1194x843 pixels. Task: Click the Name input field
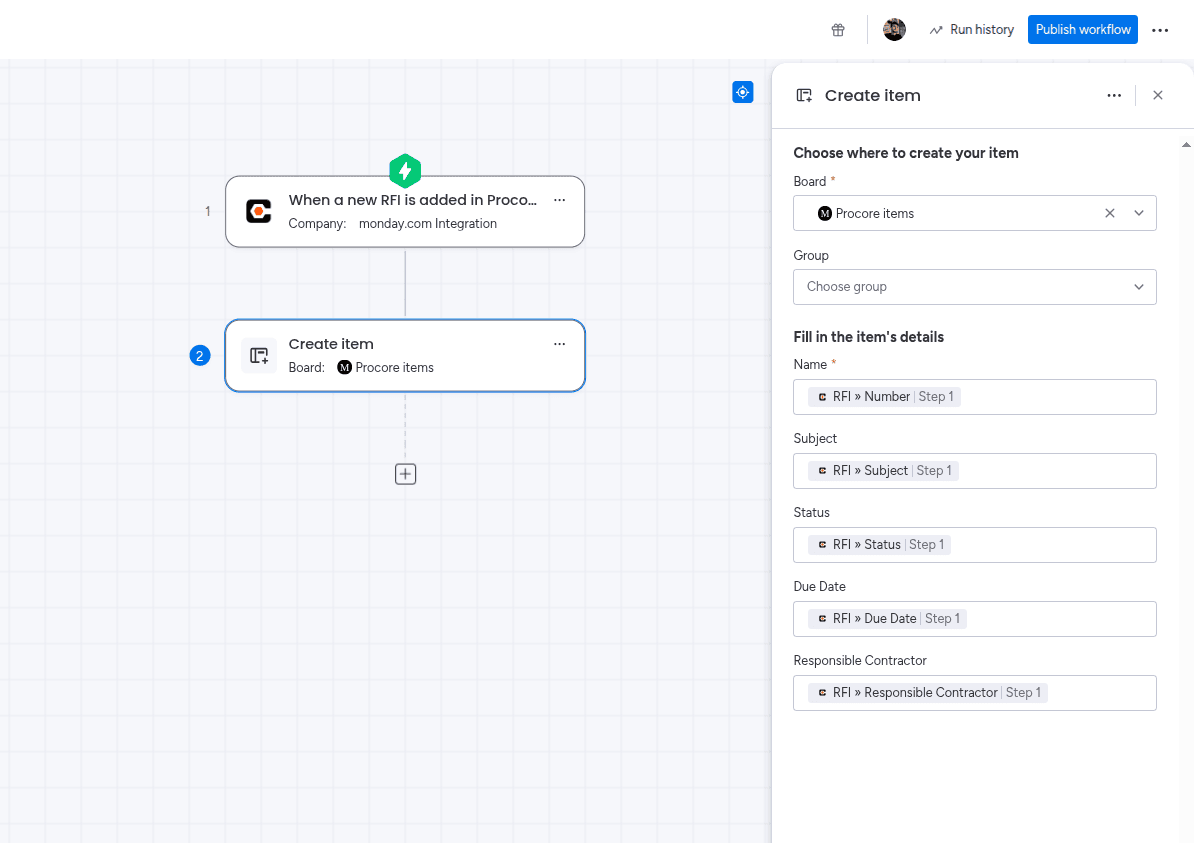[x=975, y=397]
